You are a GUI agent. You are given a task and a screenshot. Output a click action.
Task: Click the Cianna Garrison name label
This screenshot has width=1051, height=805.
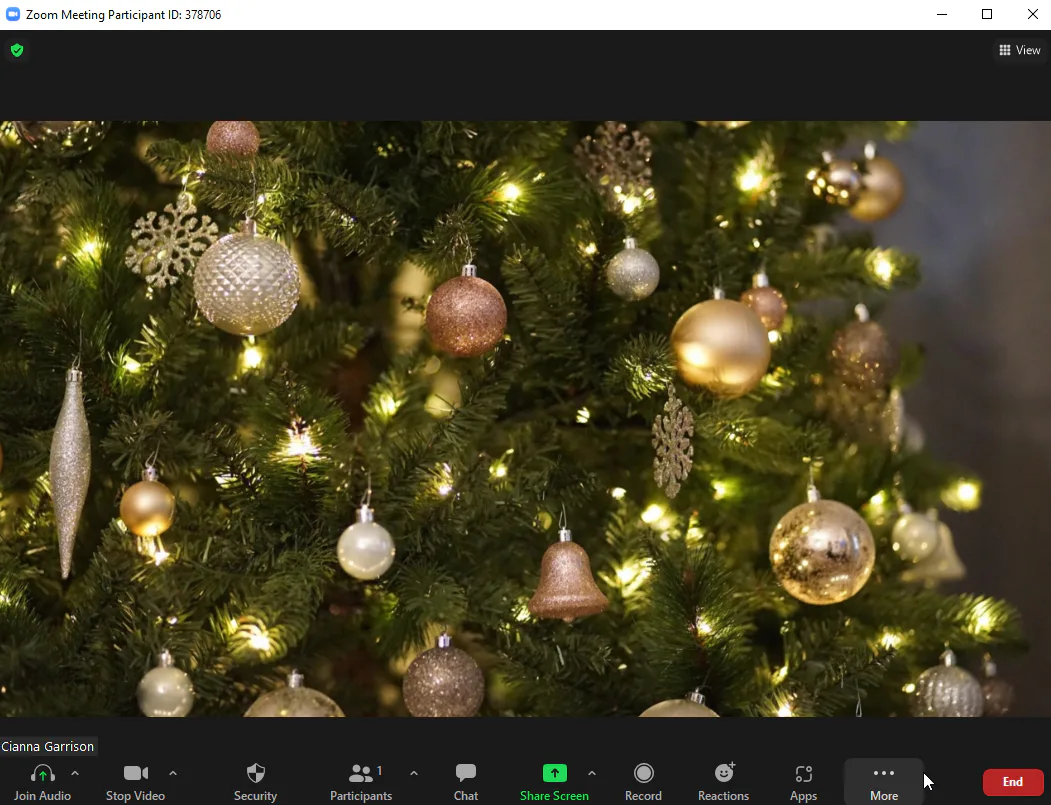click(x=48, y=746)
